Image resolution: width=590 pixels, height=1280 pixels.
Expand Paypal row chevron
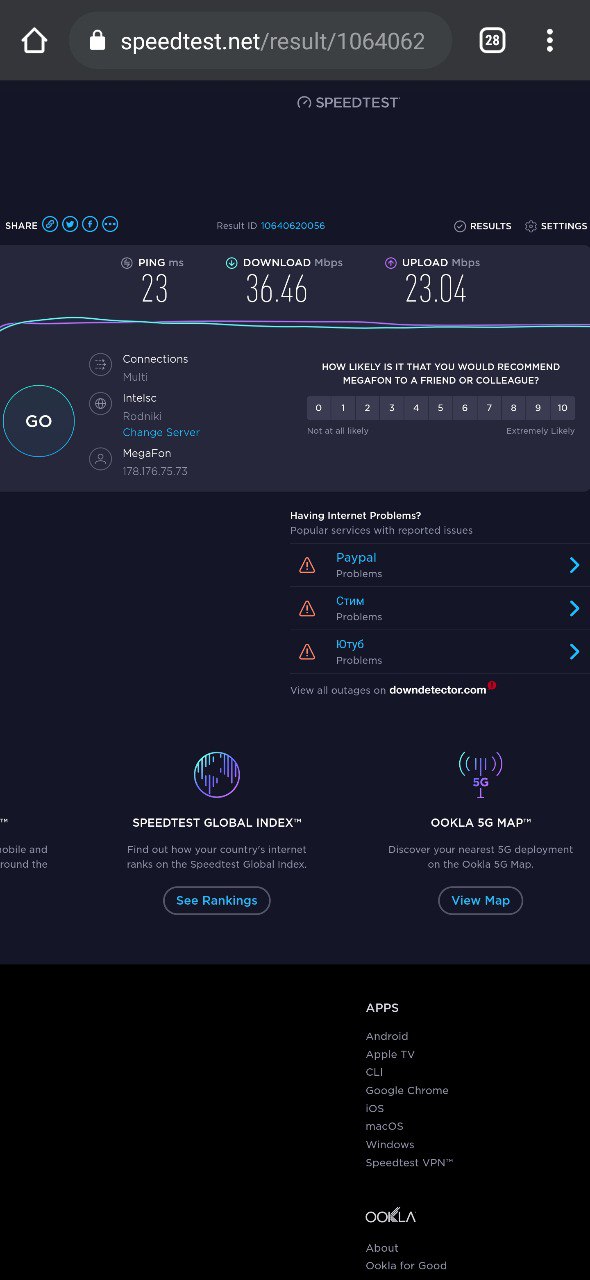pos(575,565)
